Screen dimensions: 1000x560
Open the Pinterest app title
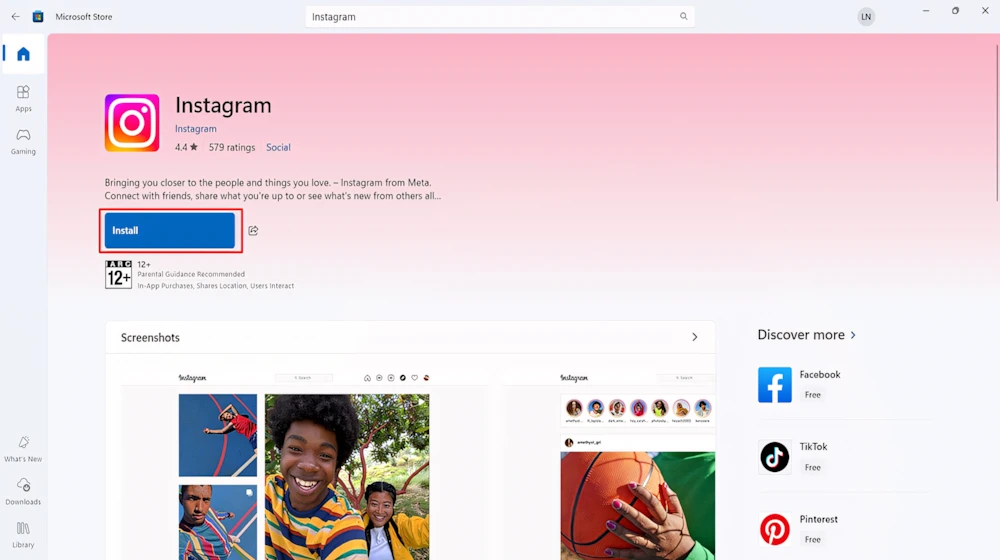pyautogui.click(x=818, y=519)
